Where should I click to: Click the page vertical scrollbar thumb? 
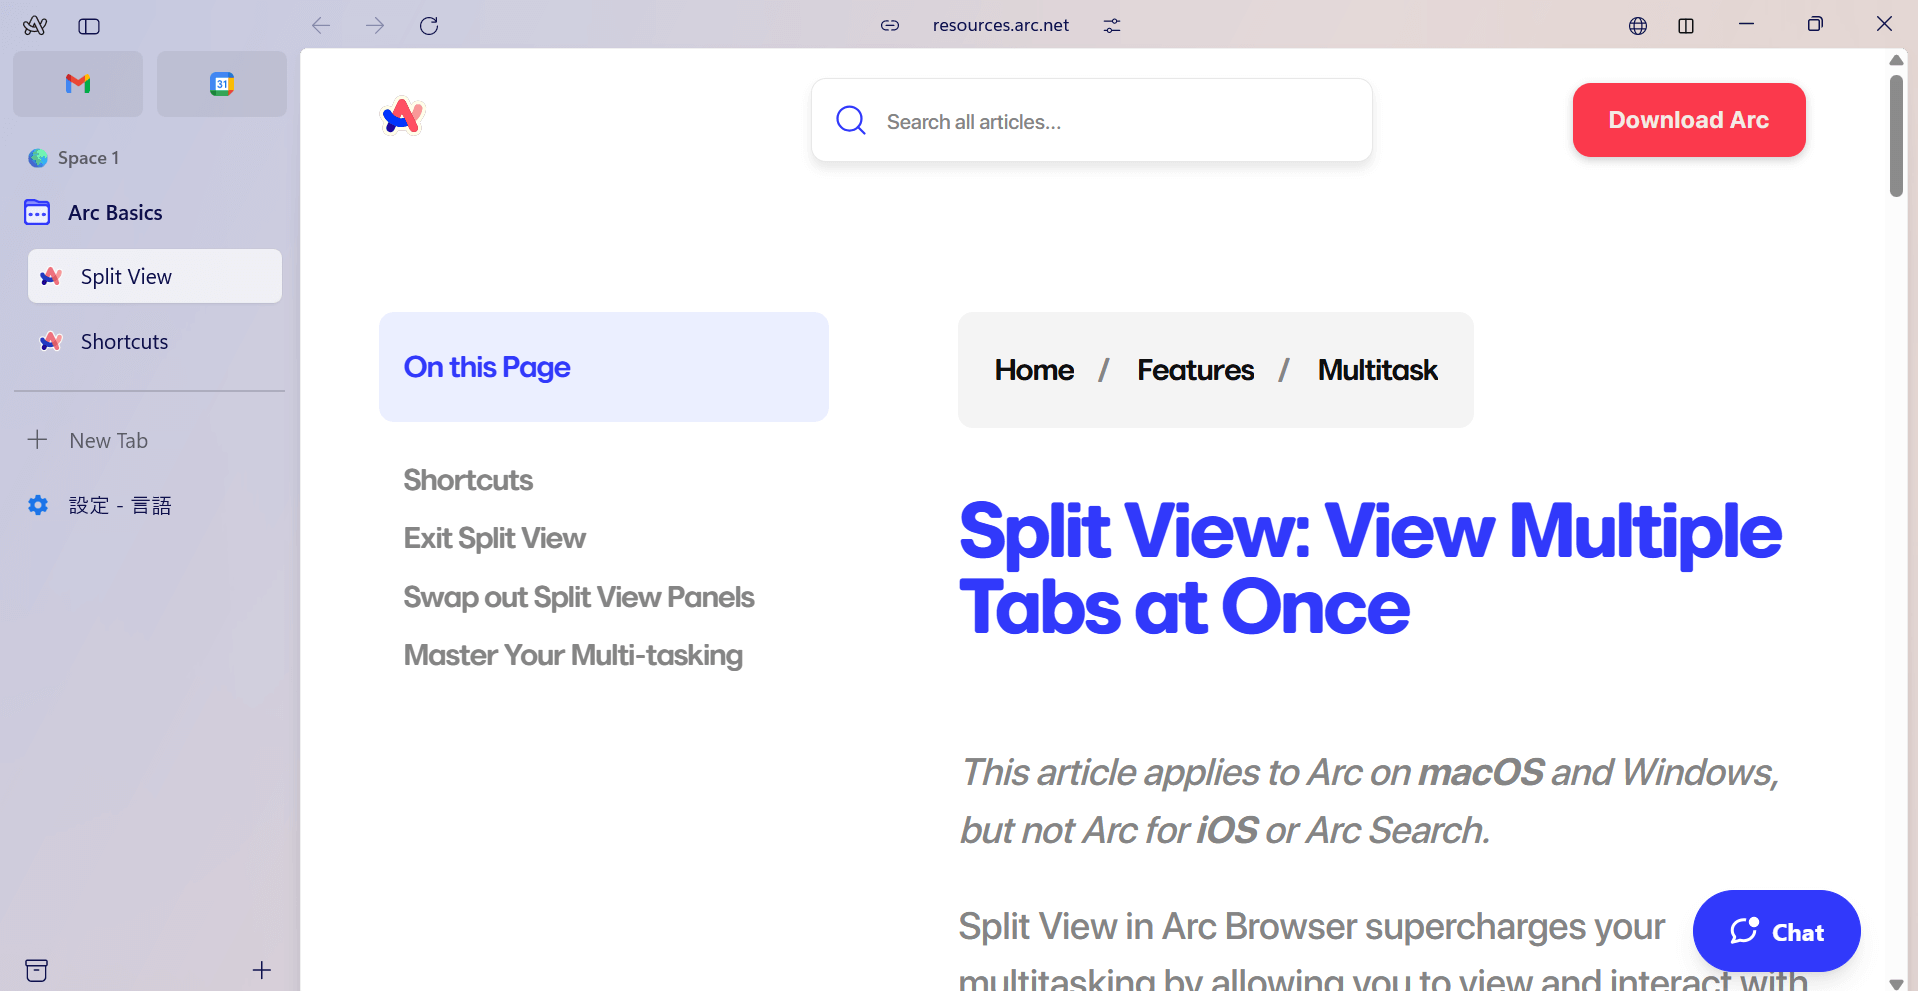[1896, 135]
